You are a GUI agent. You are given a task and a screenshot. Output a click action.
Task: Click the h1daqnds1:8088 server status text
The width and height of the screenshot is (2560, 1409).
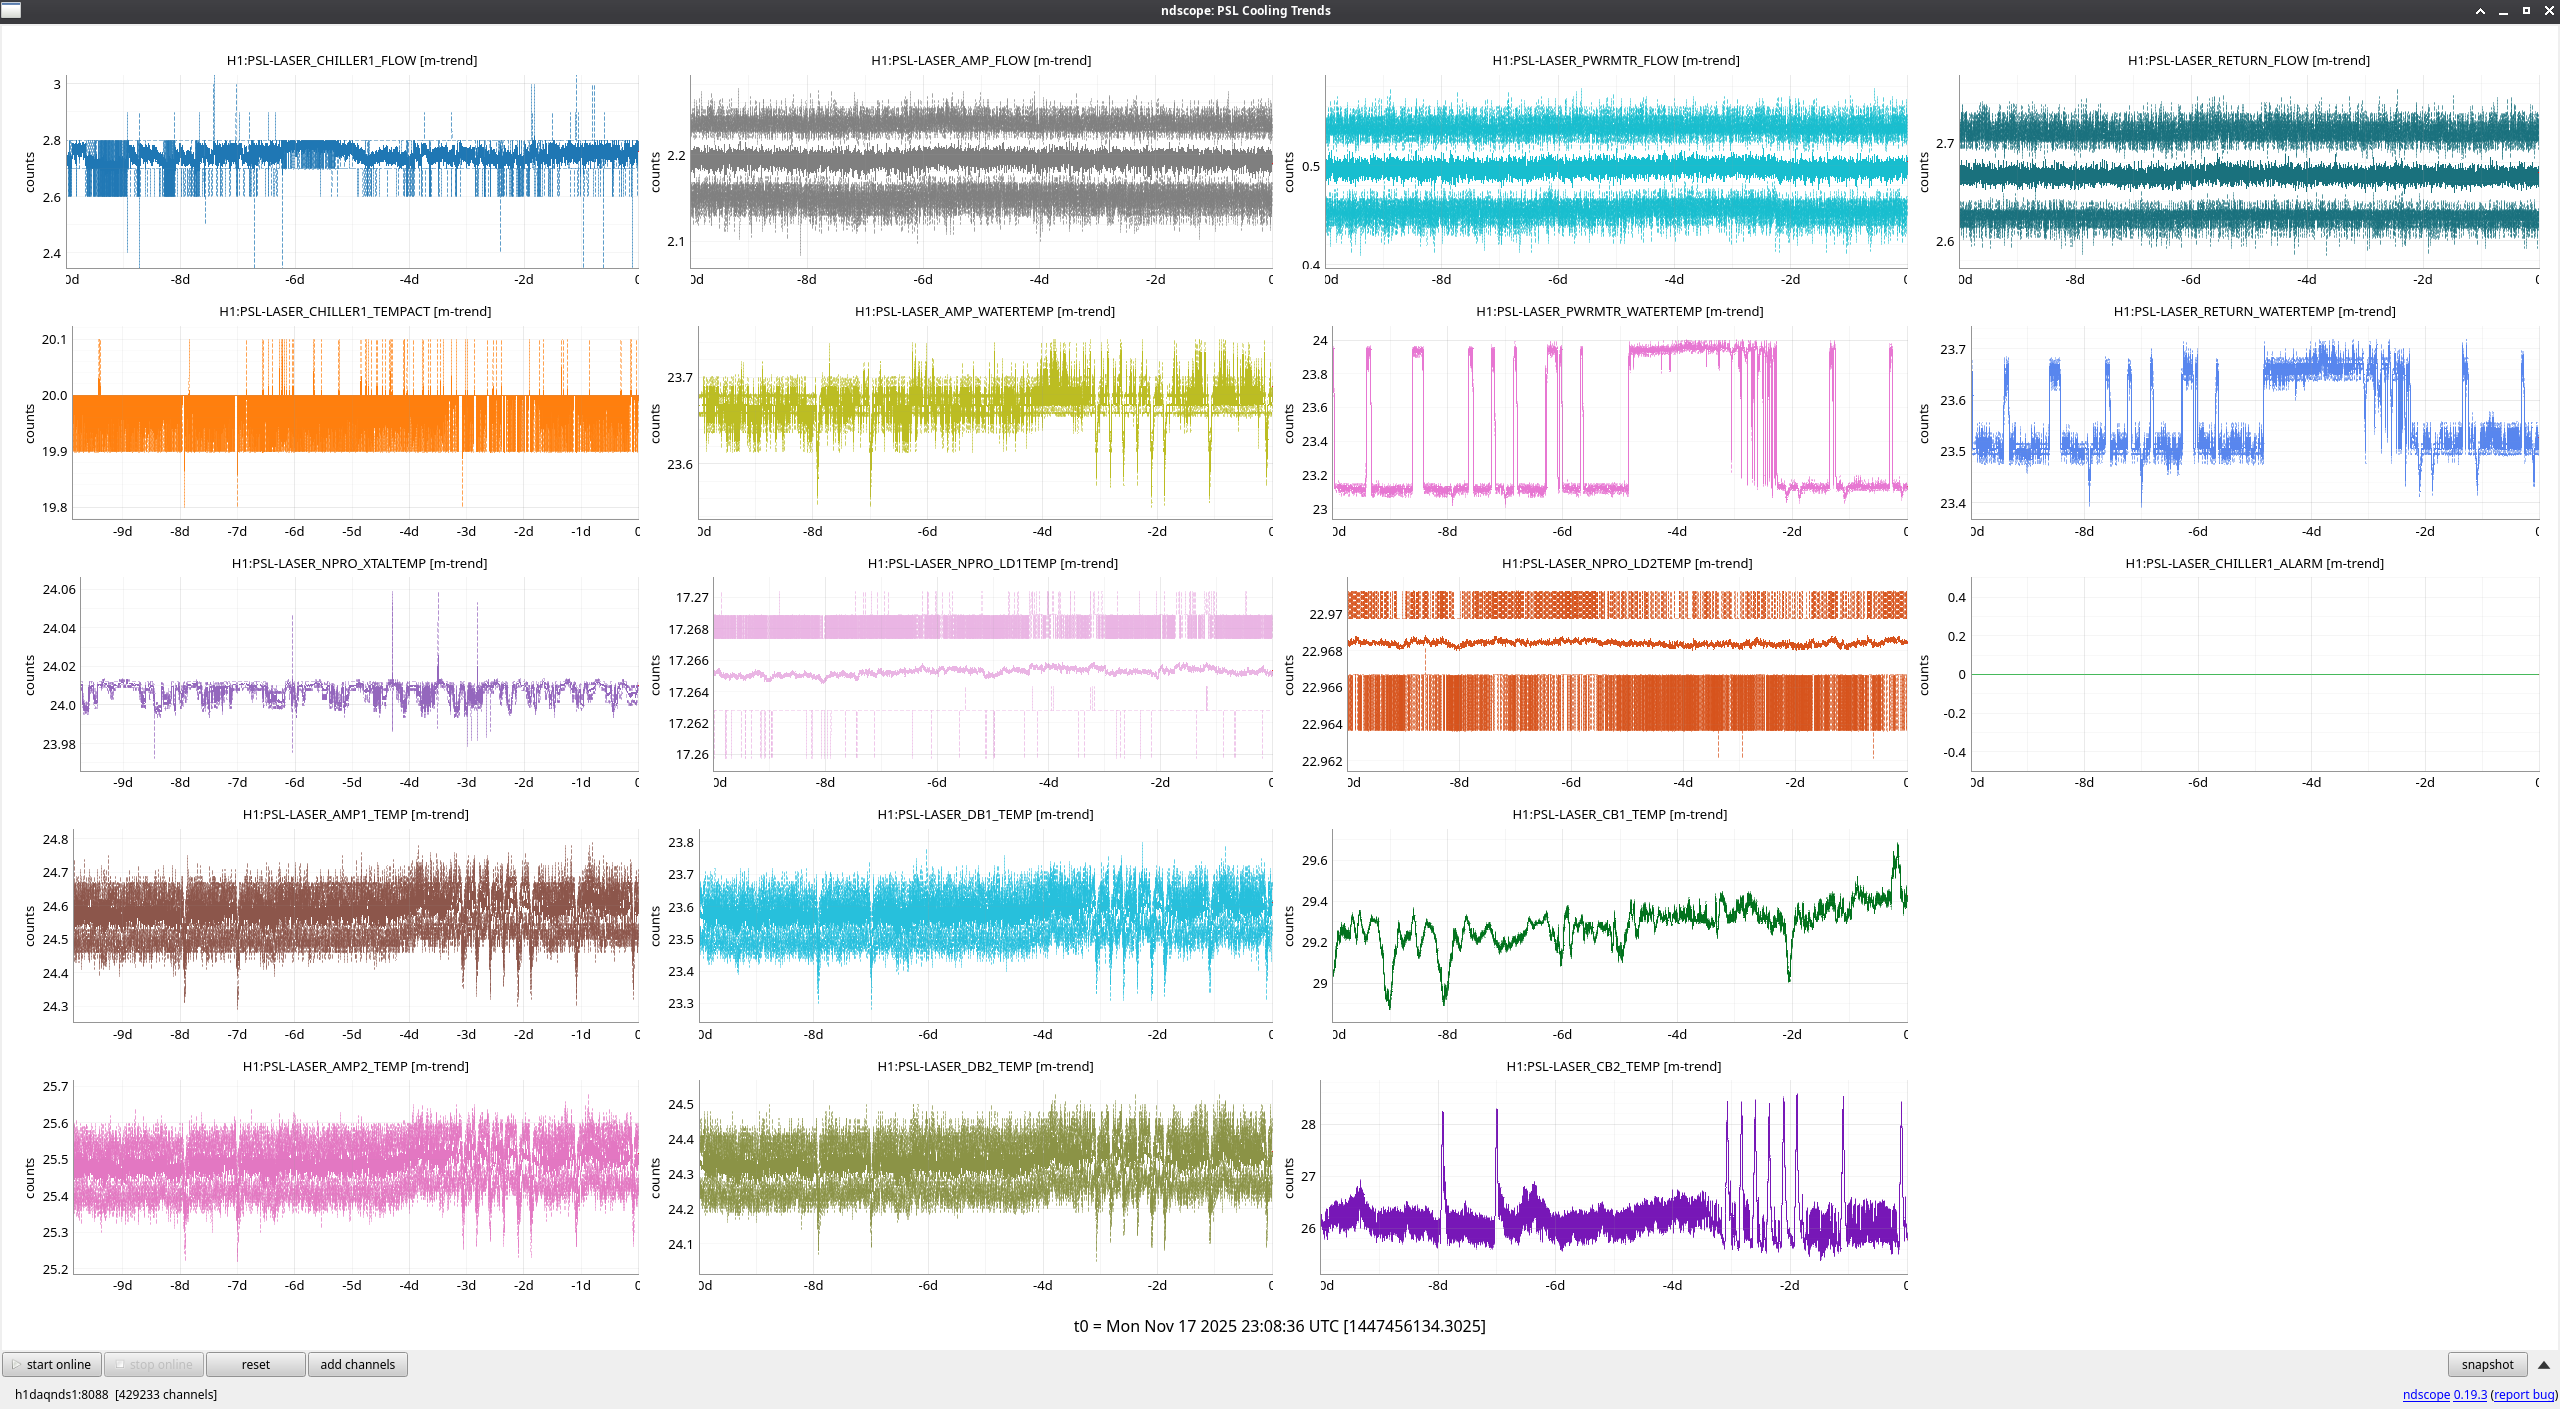coord(62,1394)
